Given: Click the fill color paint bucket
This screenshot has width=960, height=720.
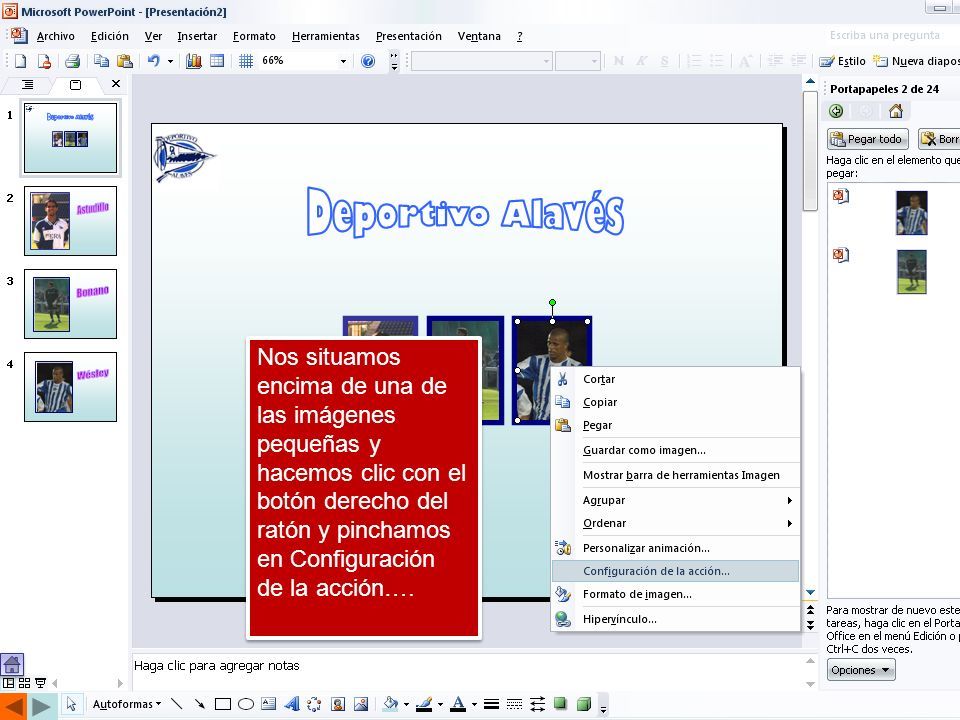Looking at the screenshot, I should point(391,704).
